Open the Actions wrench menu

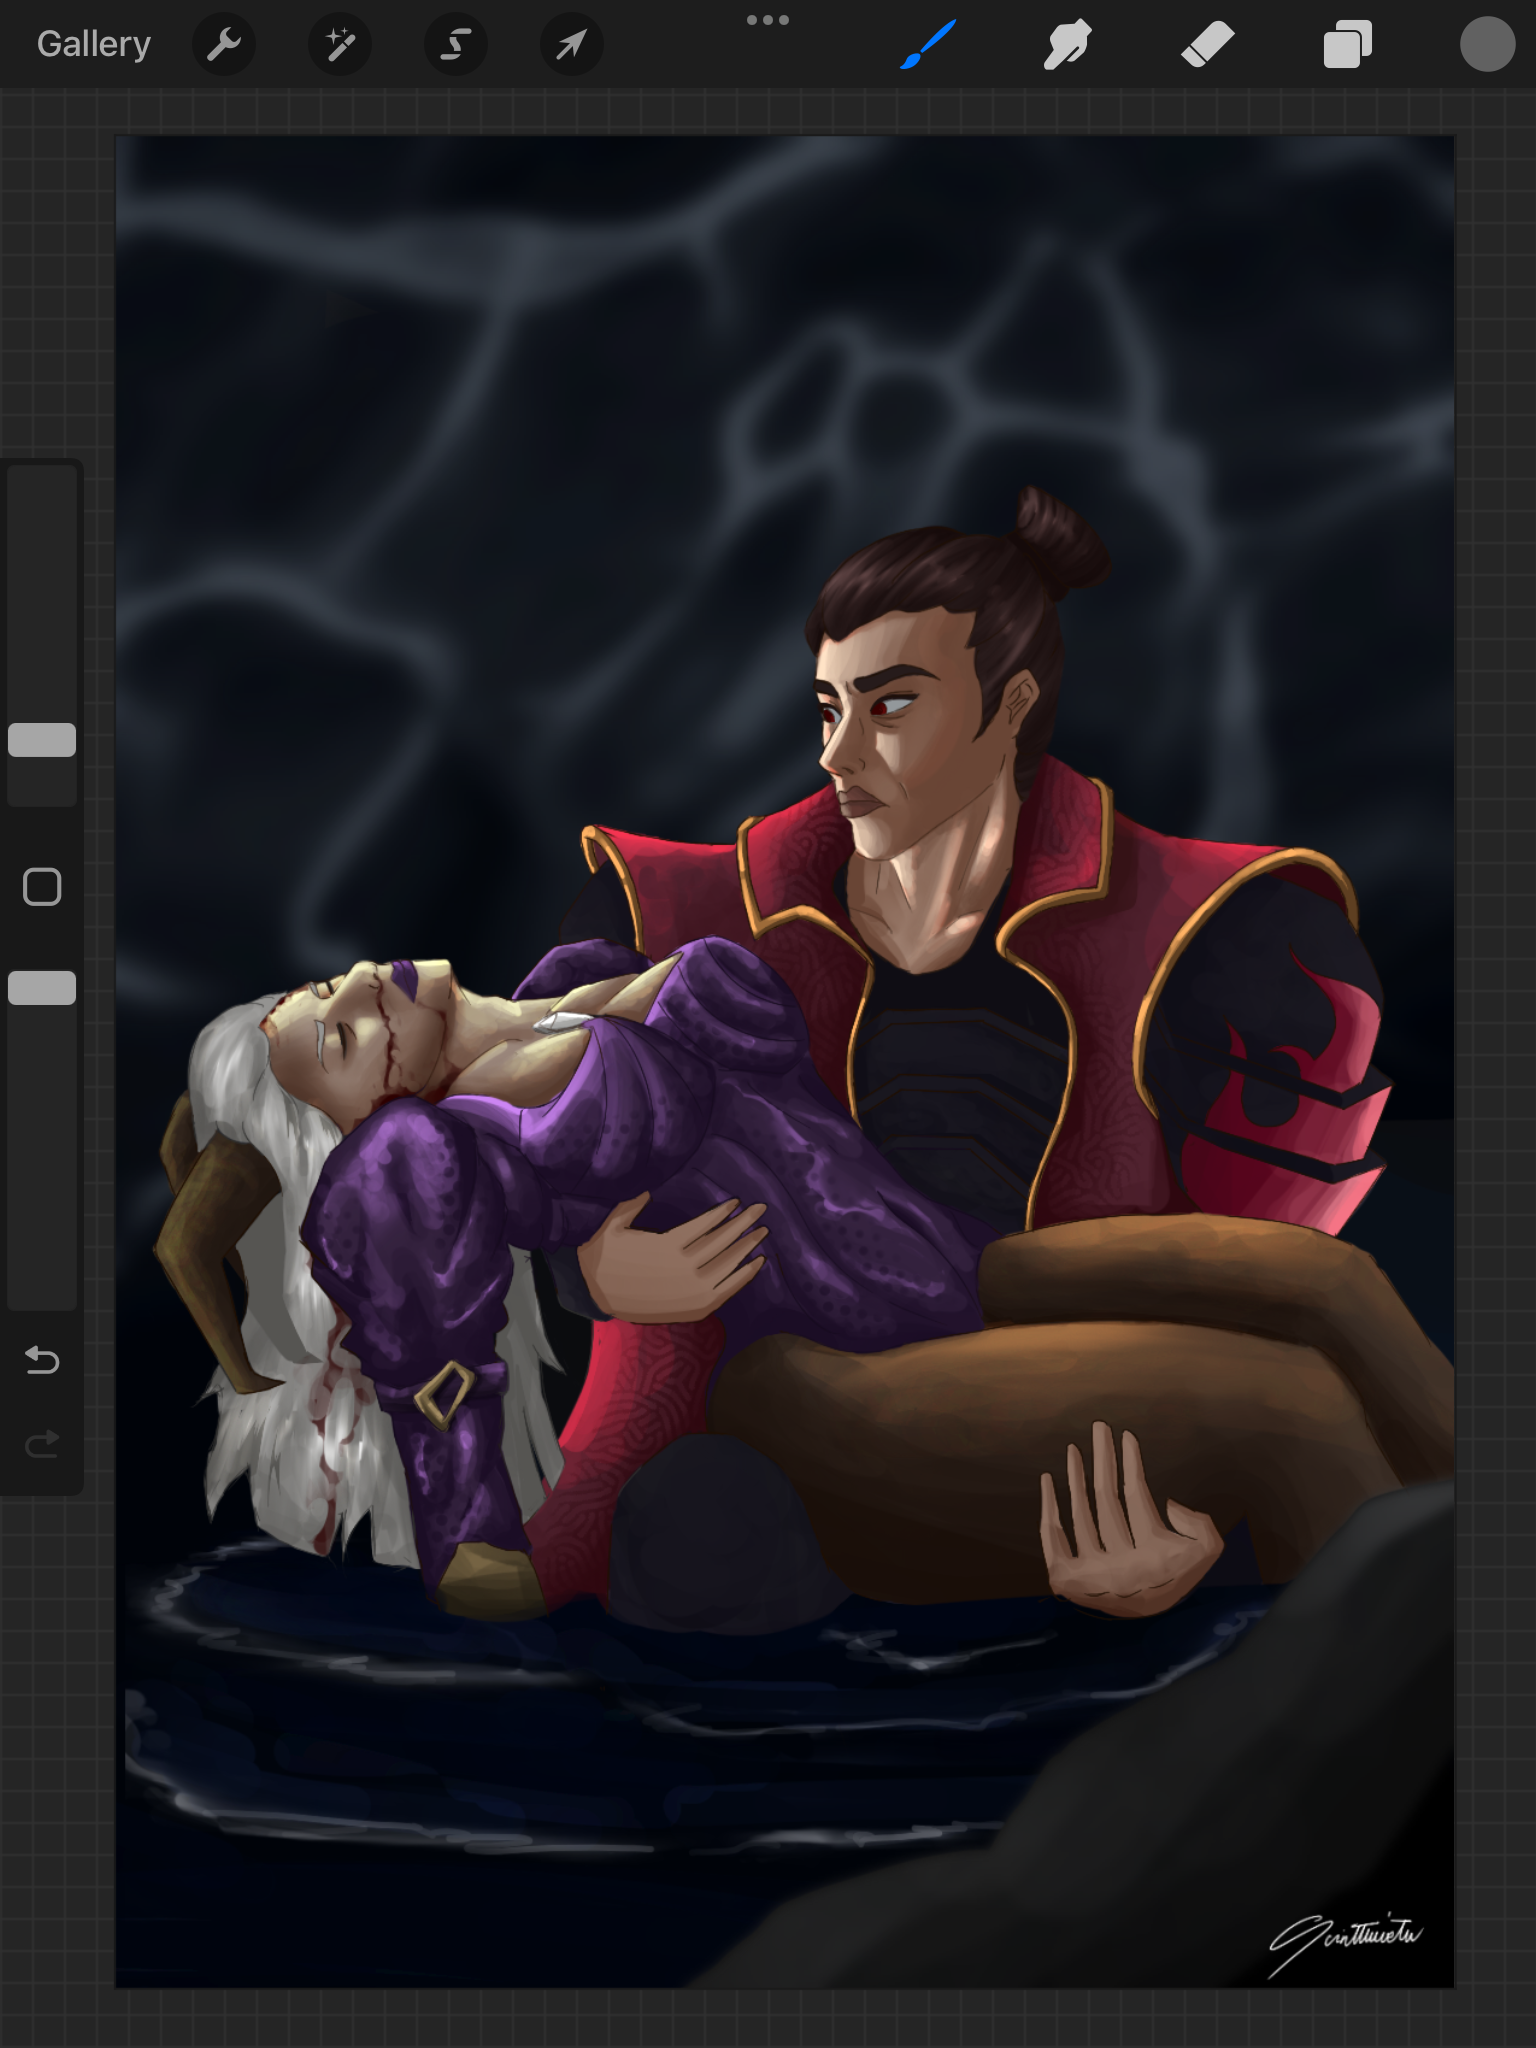224,44
